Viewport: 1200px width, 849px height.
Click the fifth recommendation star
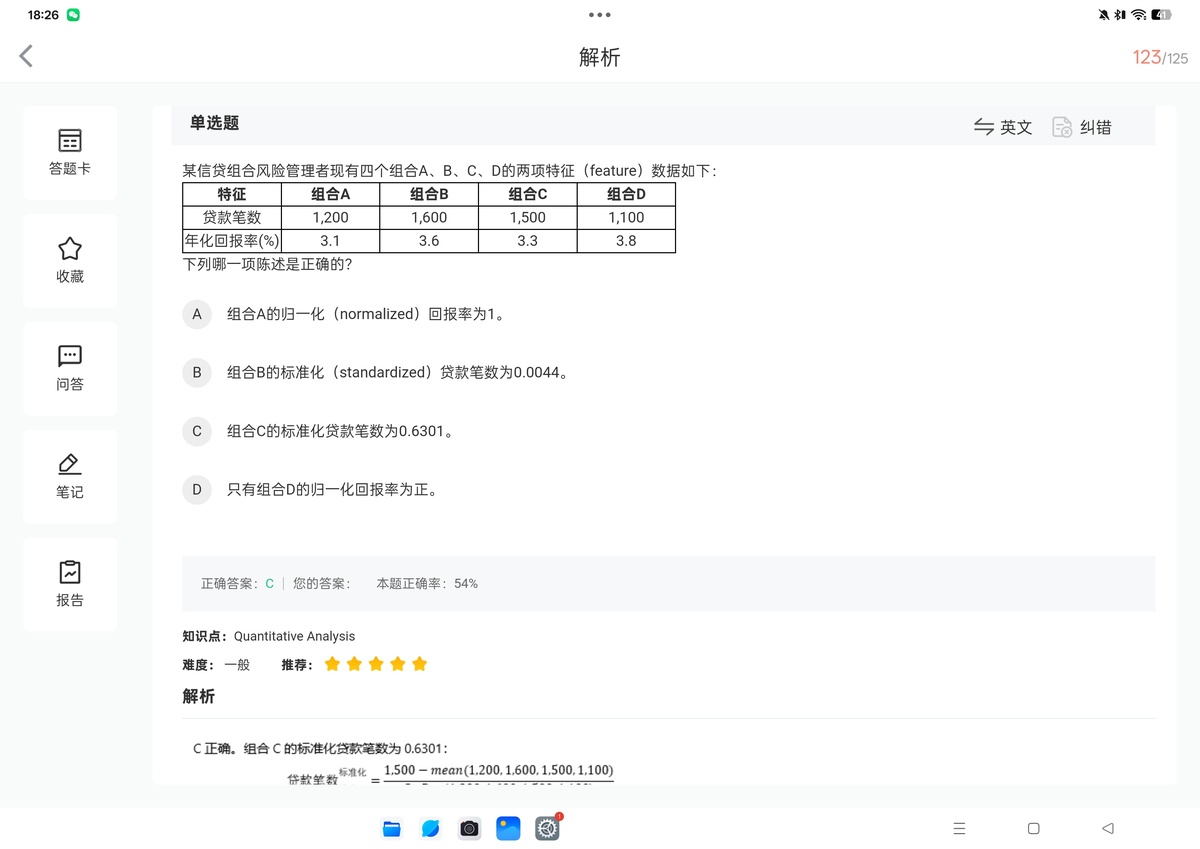click(419, 664)
